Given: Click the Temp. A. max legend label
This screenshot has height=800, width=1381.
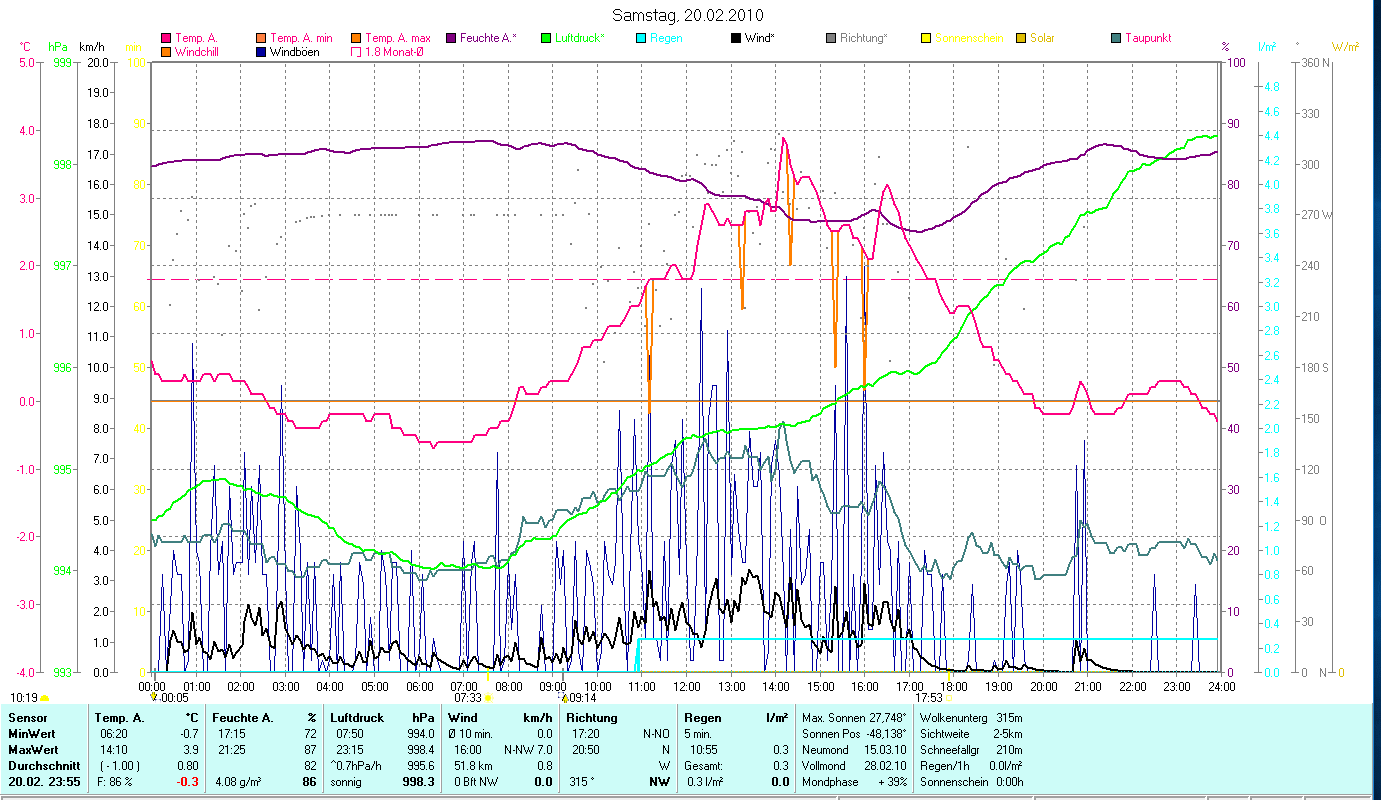Looking at the screenshot, I should click(x=398, y=39).
